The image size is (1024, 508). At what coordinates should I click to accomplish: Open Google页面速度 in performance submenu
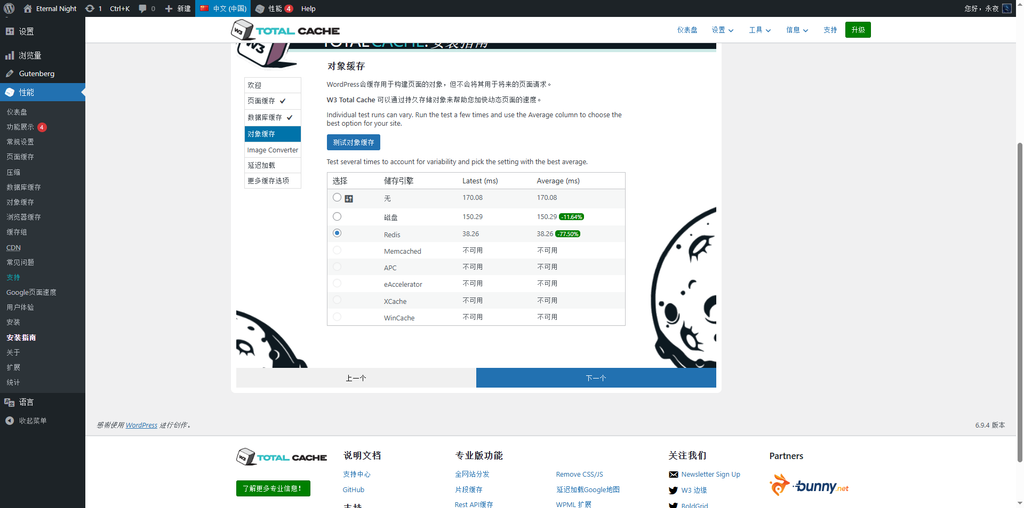31,293
